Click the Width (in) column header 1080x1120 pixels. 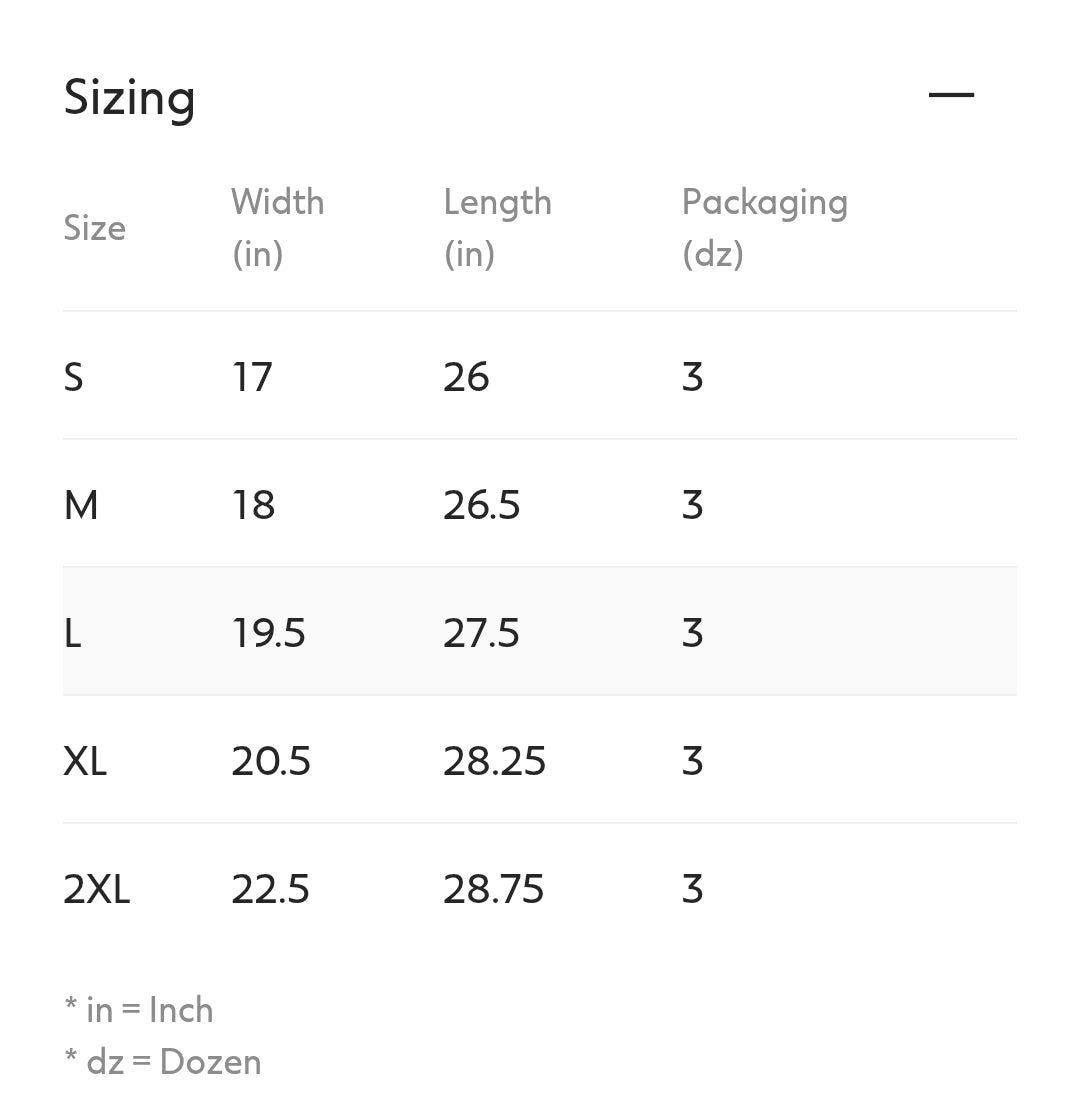(277, 228)
